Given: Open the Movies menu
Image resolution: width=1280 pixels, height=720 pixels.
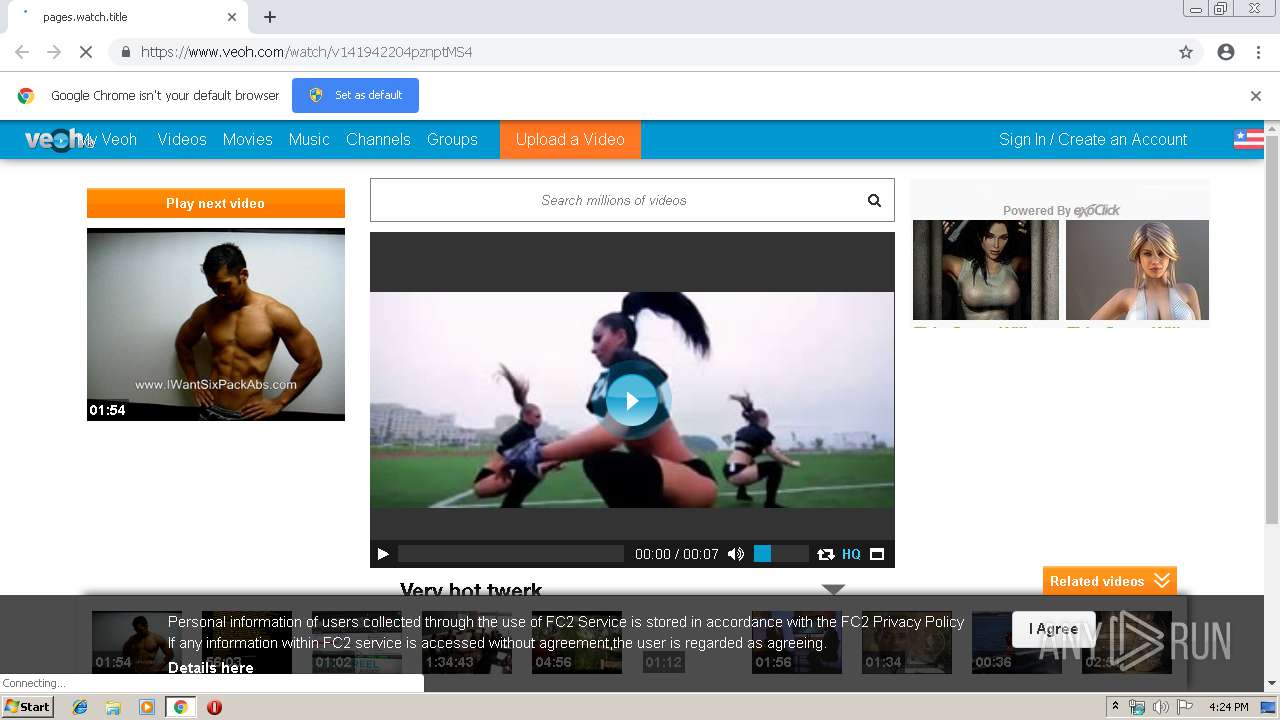Looking at the screenshot, I should tap(248, 139).
